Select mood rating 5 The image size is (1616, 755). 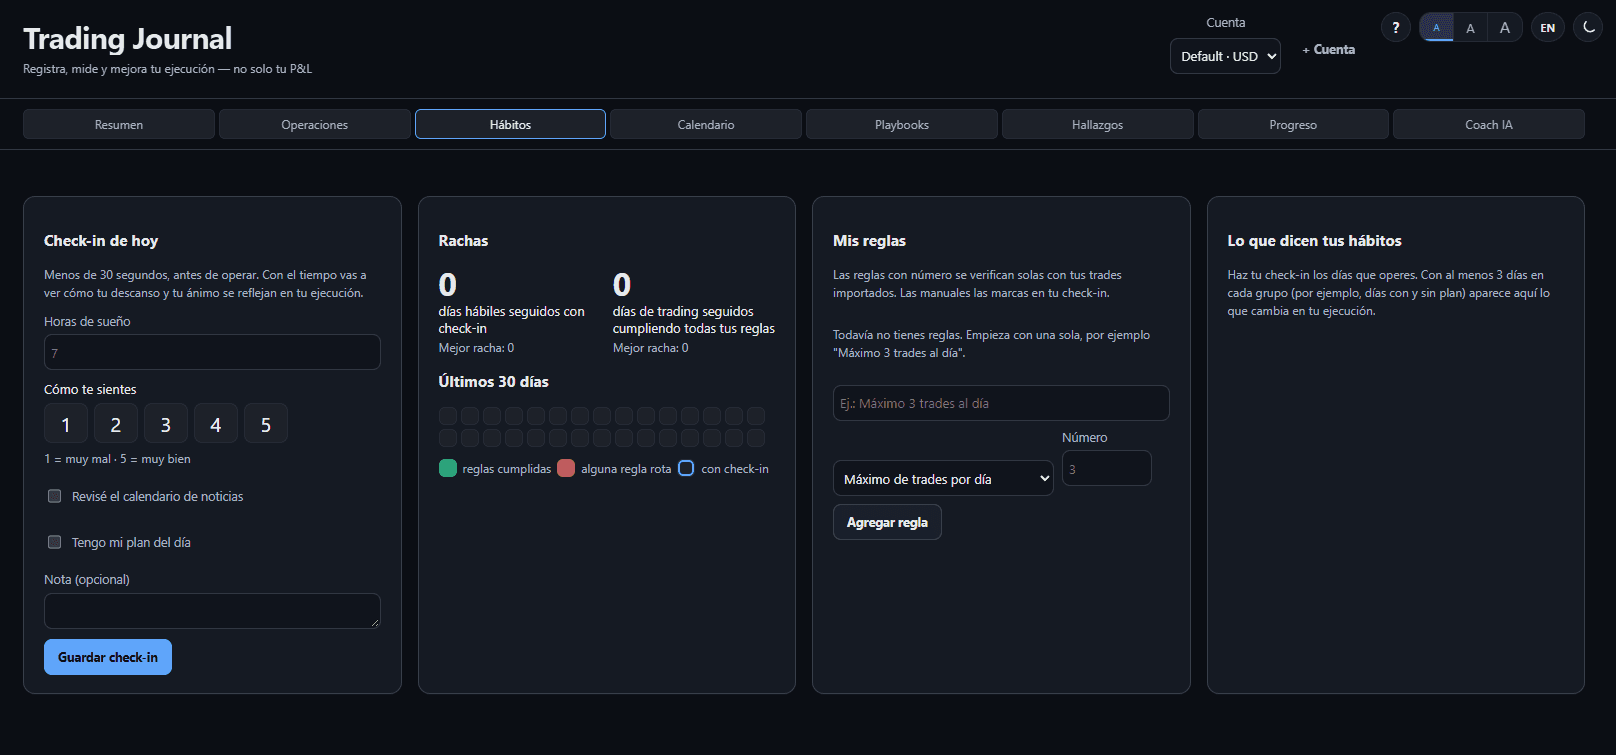(x=266, y=424)
